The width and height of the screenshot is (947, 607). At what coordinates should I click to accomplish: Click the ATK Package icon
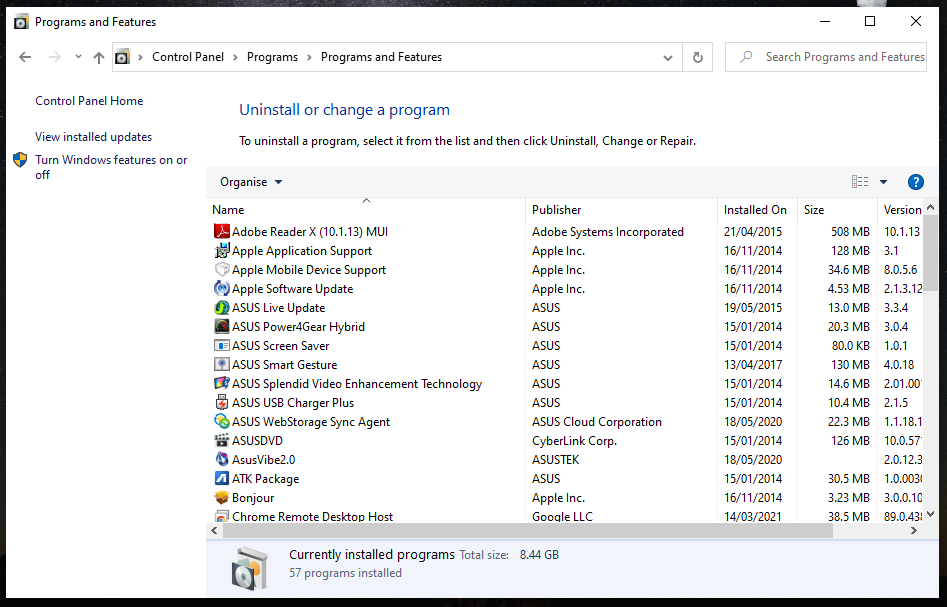[222, 478]
